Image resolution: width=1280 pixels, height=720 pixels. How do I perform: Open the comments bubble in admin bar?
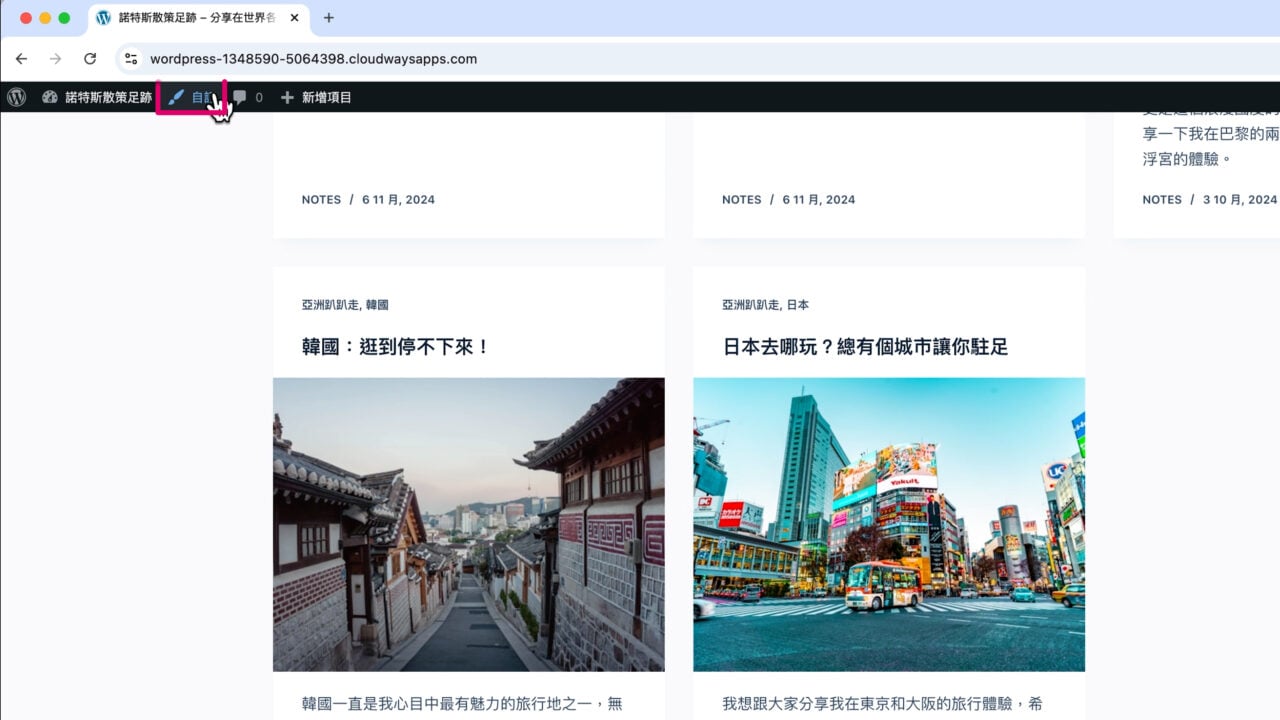pyautogui.click(x=241, y=97)
